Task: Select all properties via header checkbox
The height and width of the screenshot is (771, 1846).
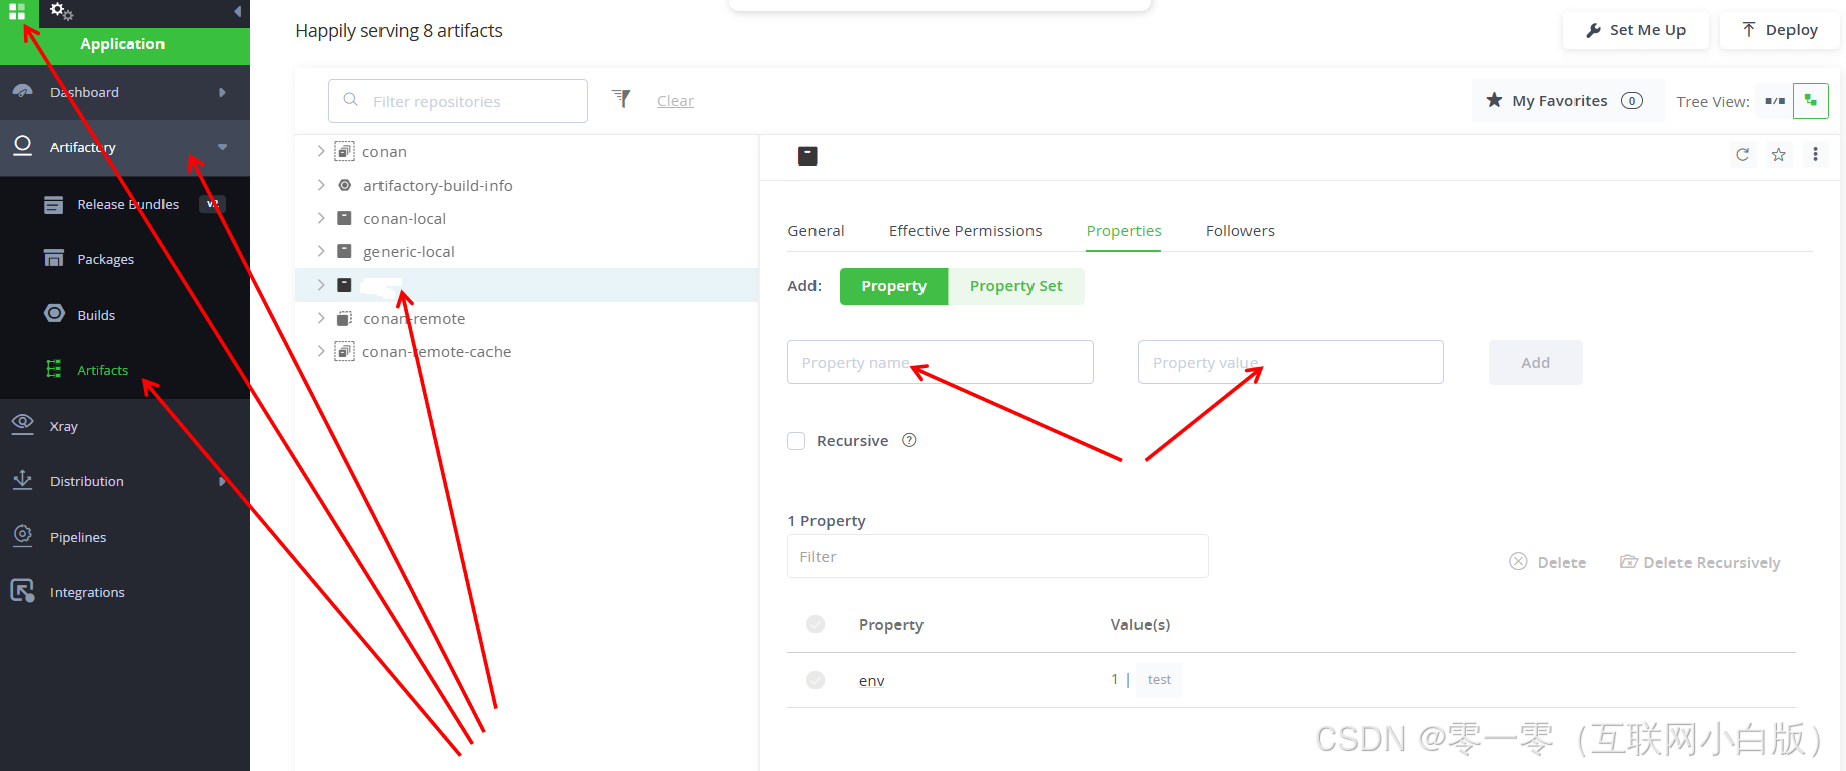Action: point(816,624)
